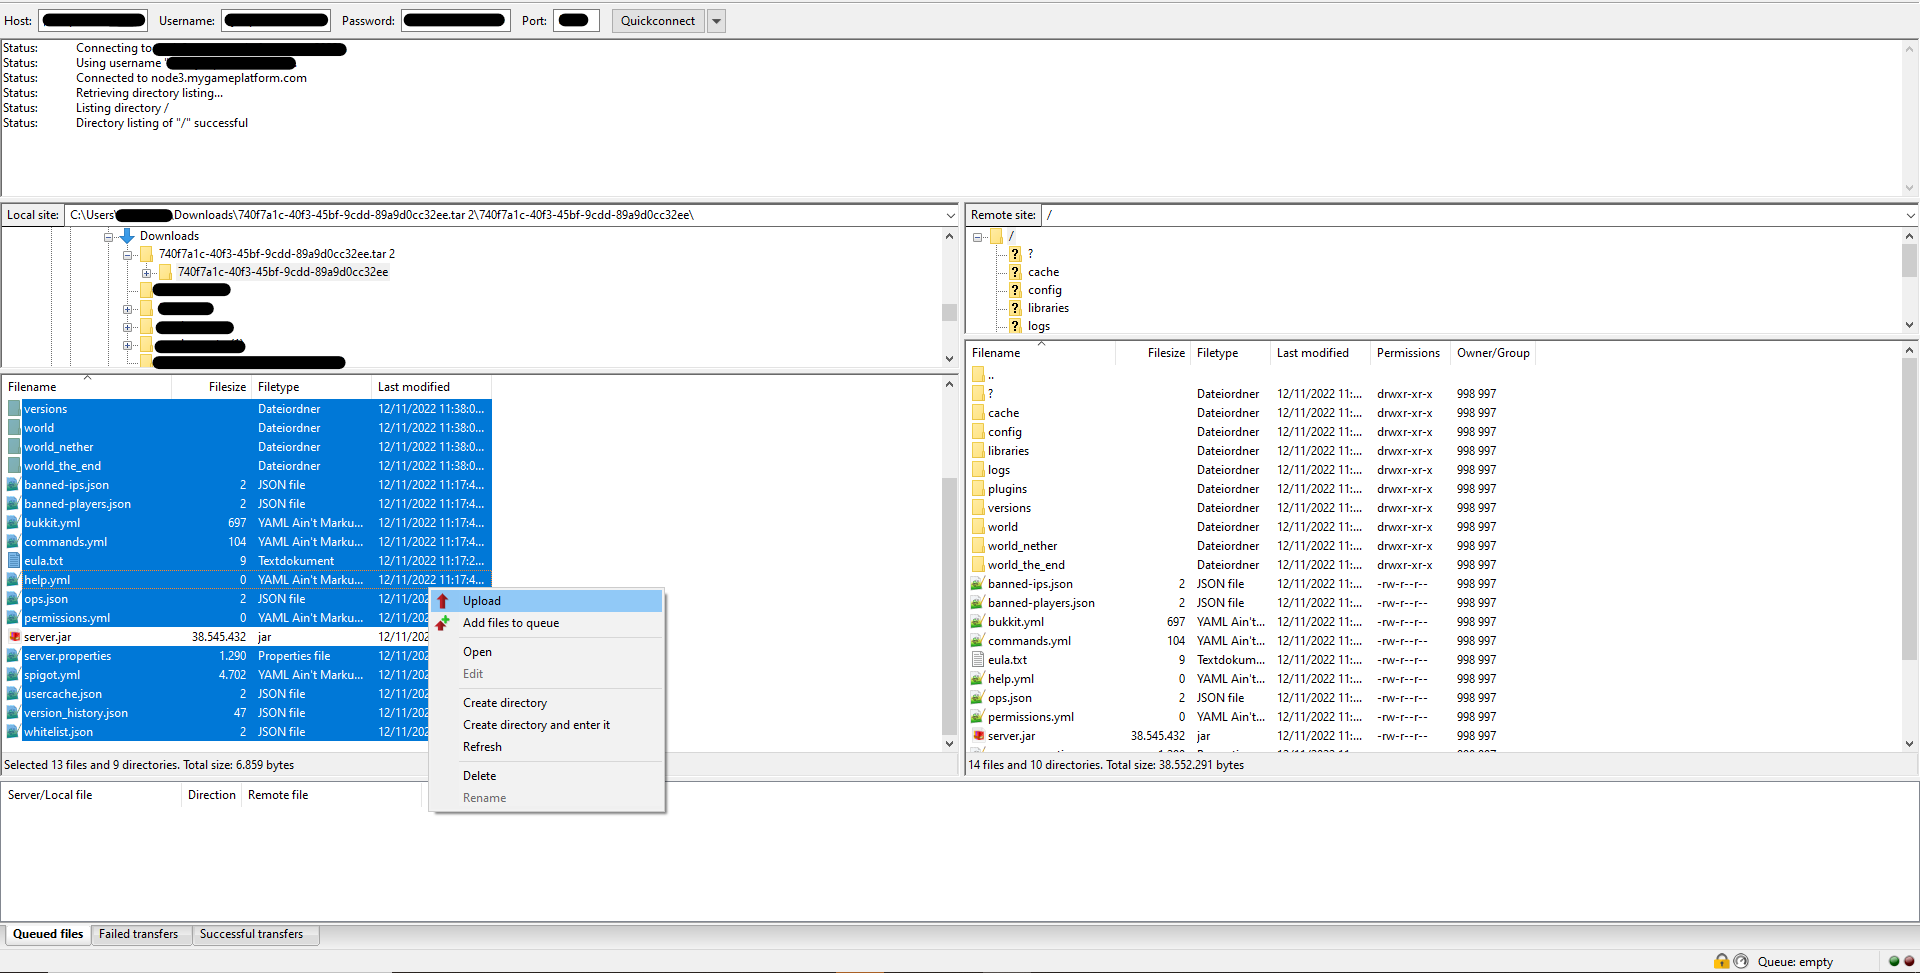The height and width of the screenshot is (973, 1920).
Task: Click the libraries folder icon in remote tree
Action: [1015, 308]
